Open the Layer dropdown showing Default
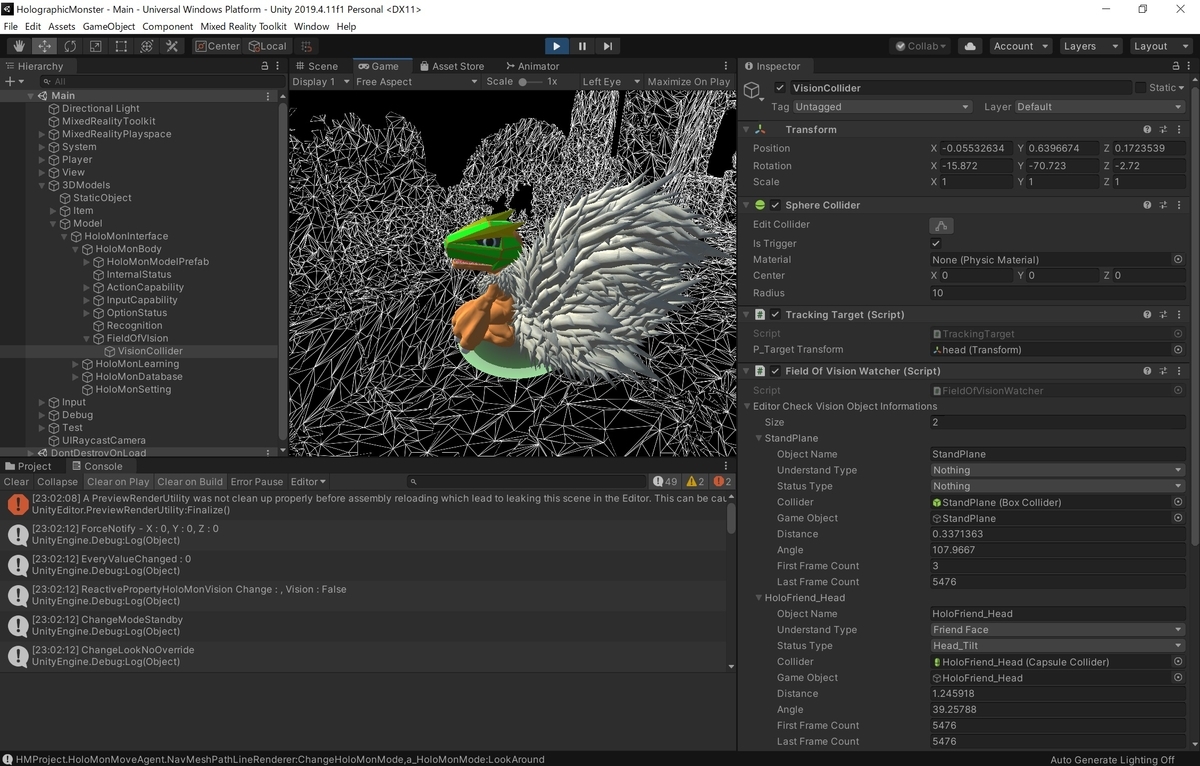 (1100, 107)
